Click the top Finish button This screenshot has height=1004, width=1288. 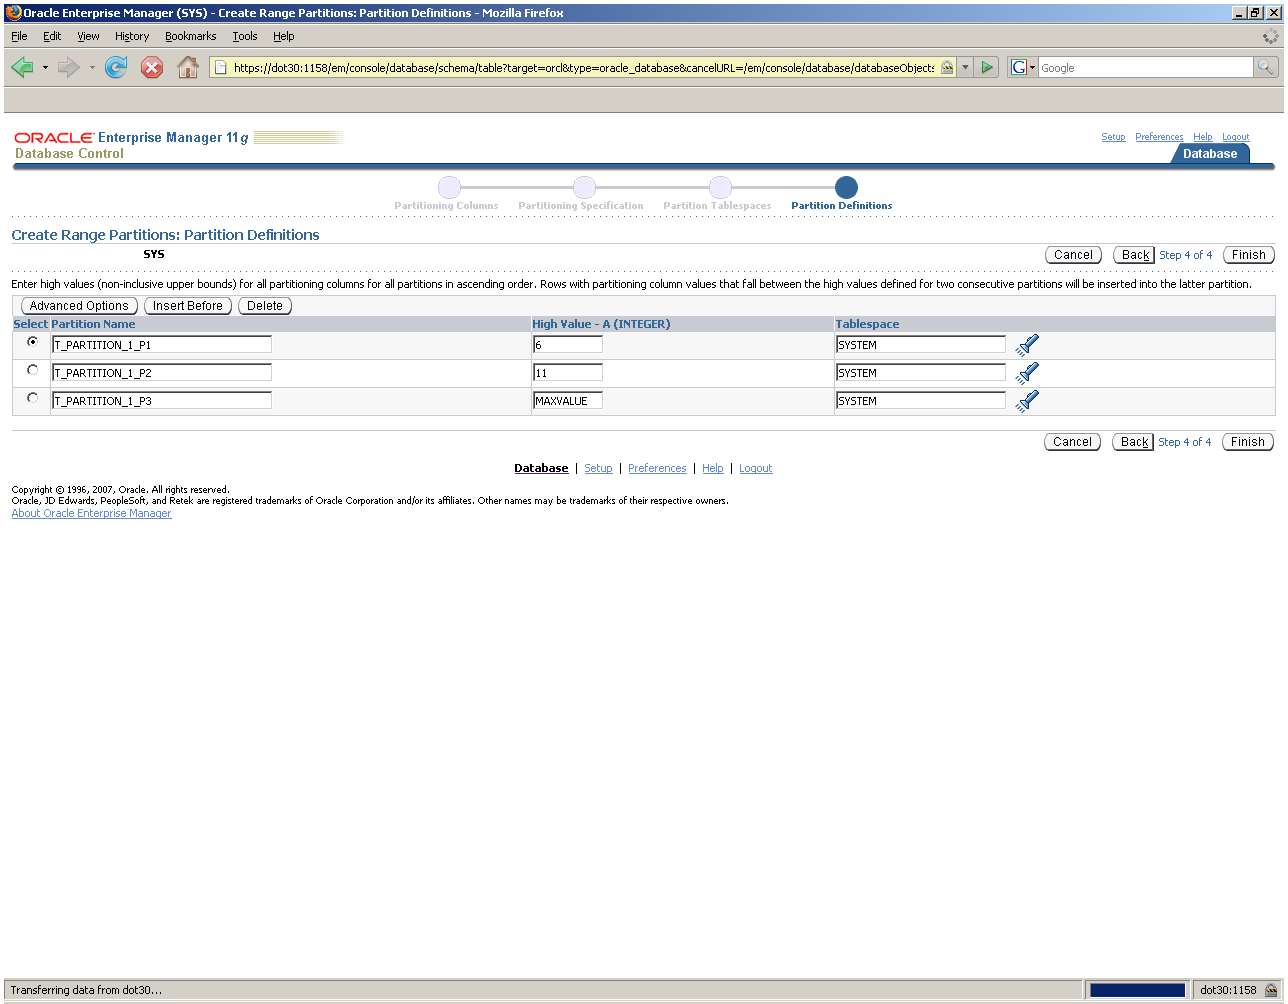pyautogui.click(x=1249, y=255)
